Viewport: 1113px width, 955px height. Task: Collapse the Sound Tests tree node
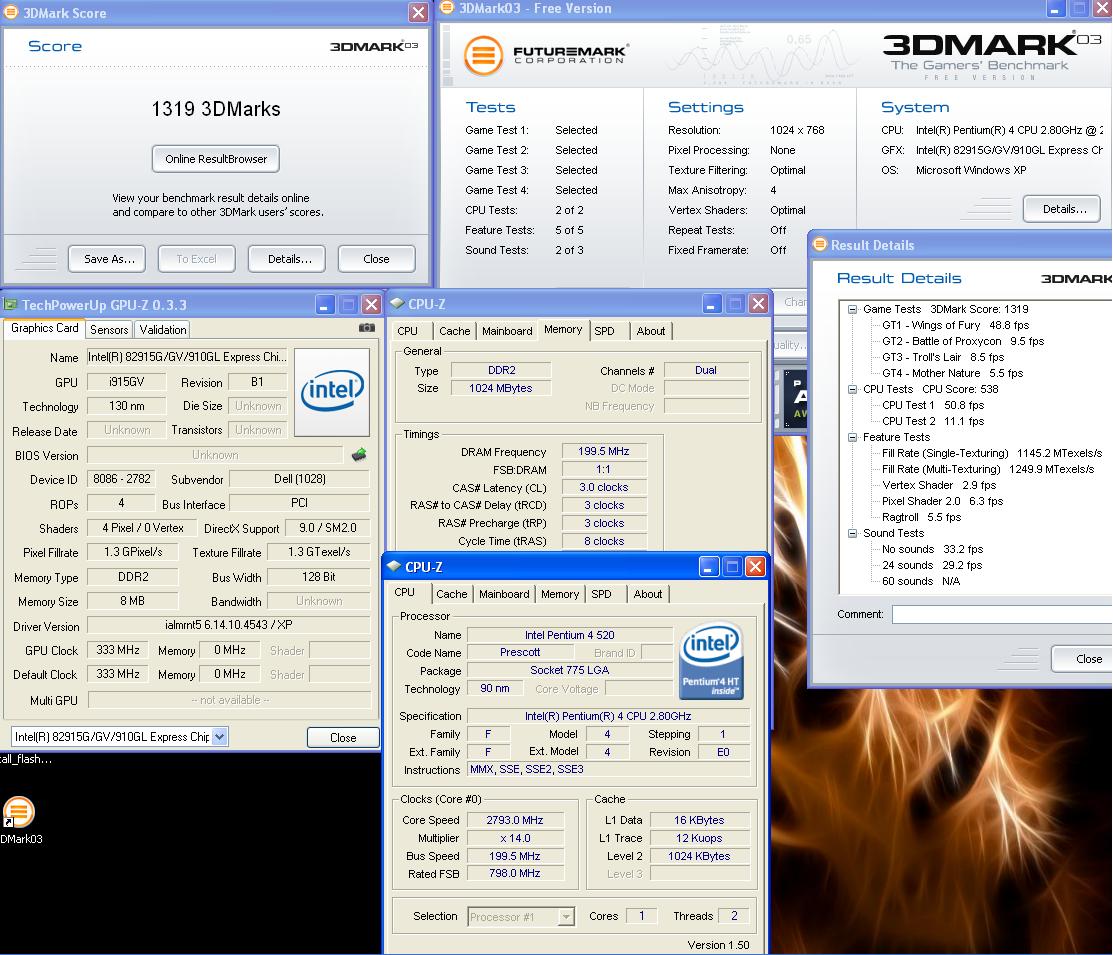852,533
